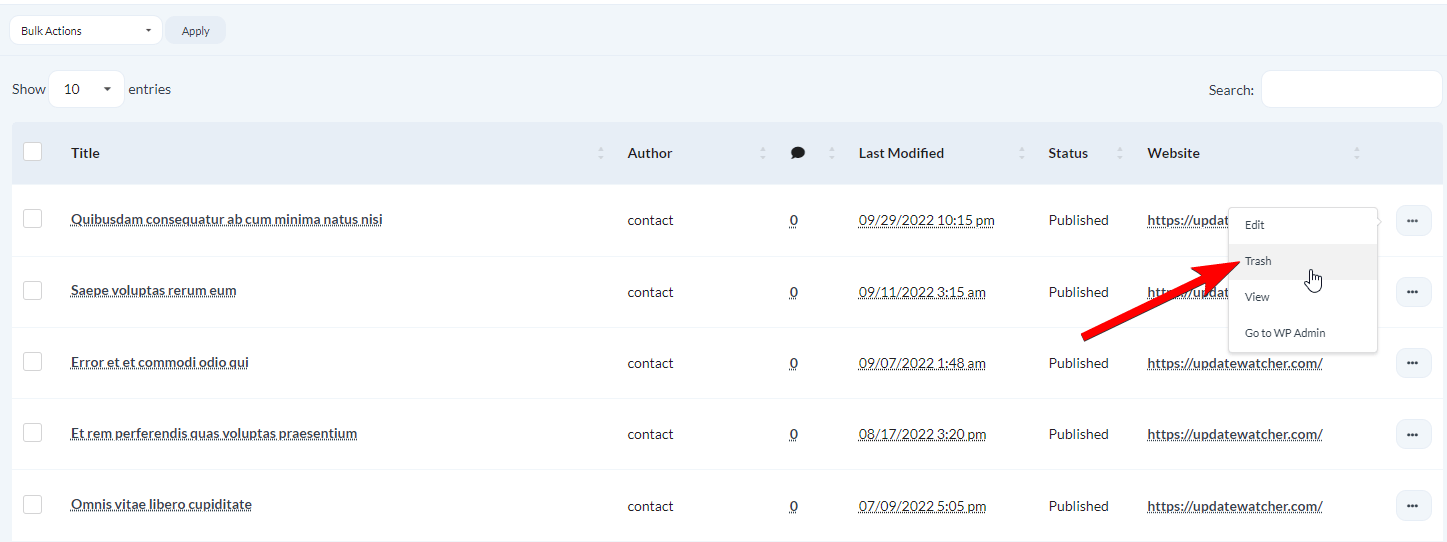This screenshot has width=1447, height=542.
Task: Check the box for Omnis vitae libero cupiditate
Action: click(x=33, y=505)
